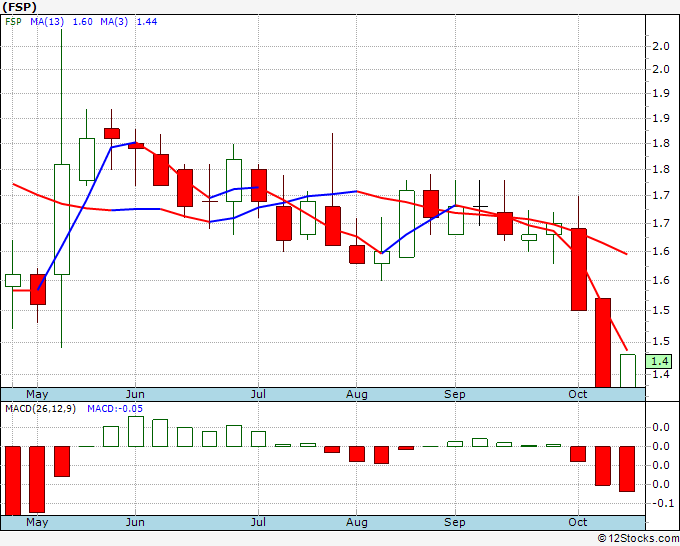Click the rightmost red MACD histogram bar

(627, 468)
